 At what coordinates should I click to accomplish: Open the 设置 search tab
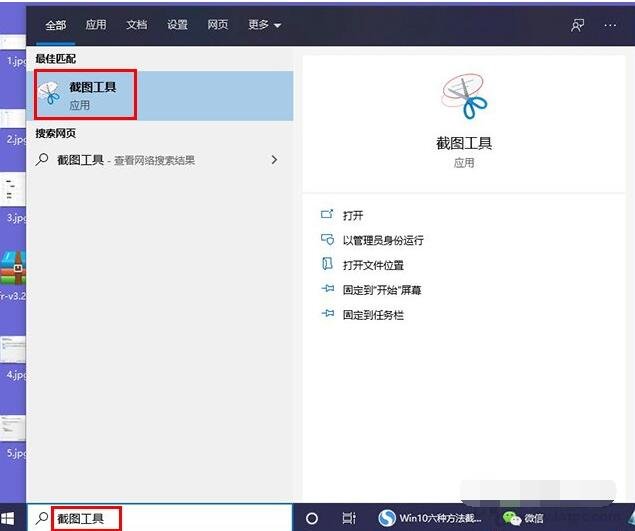click(x=177, y=25)
